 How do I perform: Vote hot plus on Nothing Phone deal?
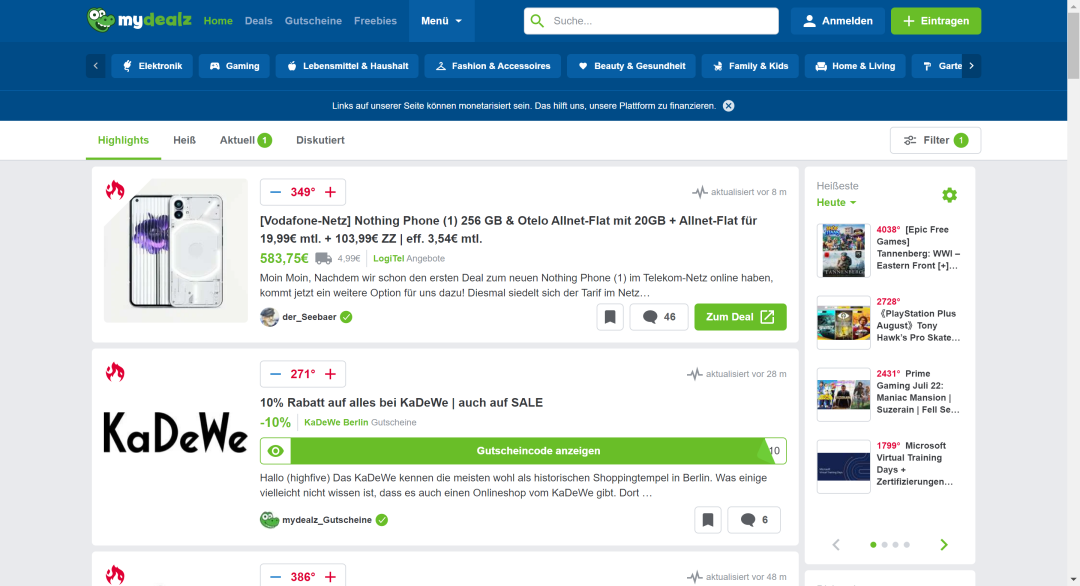330,192
